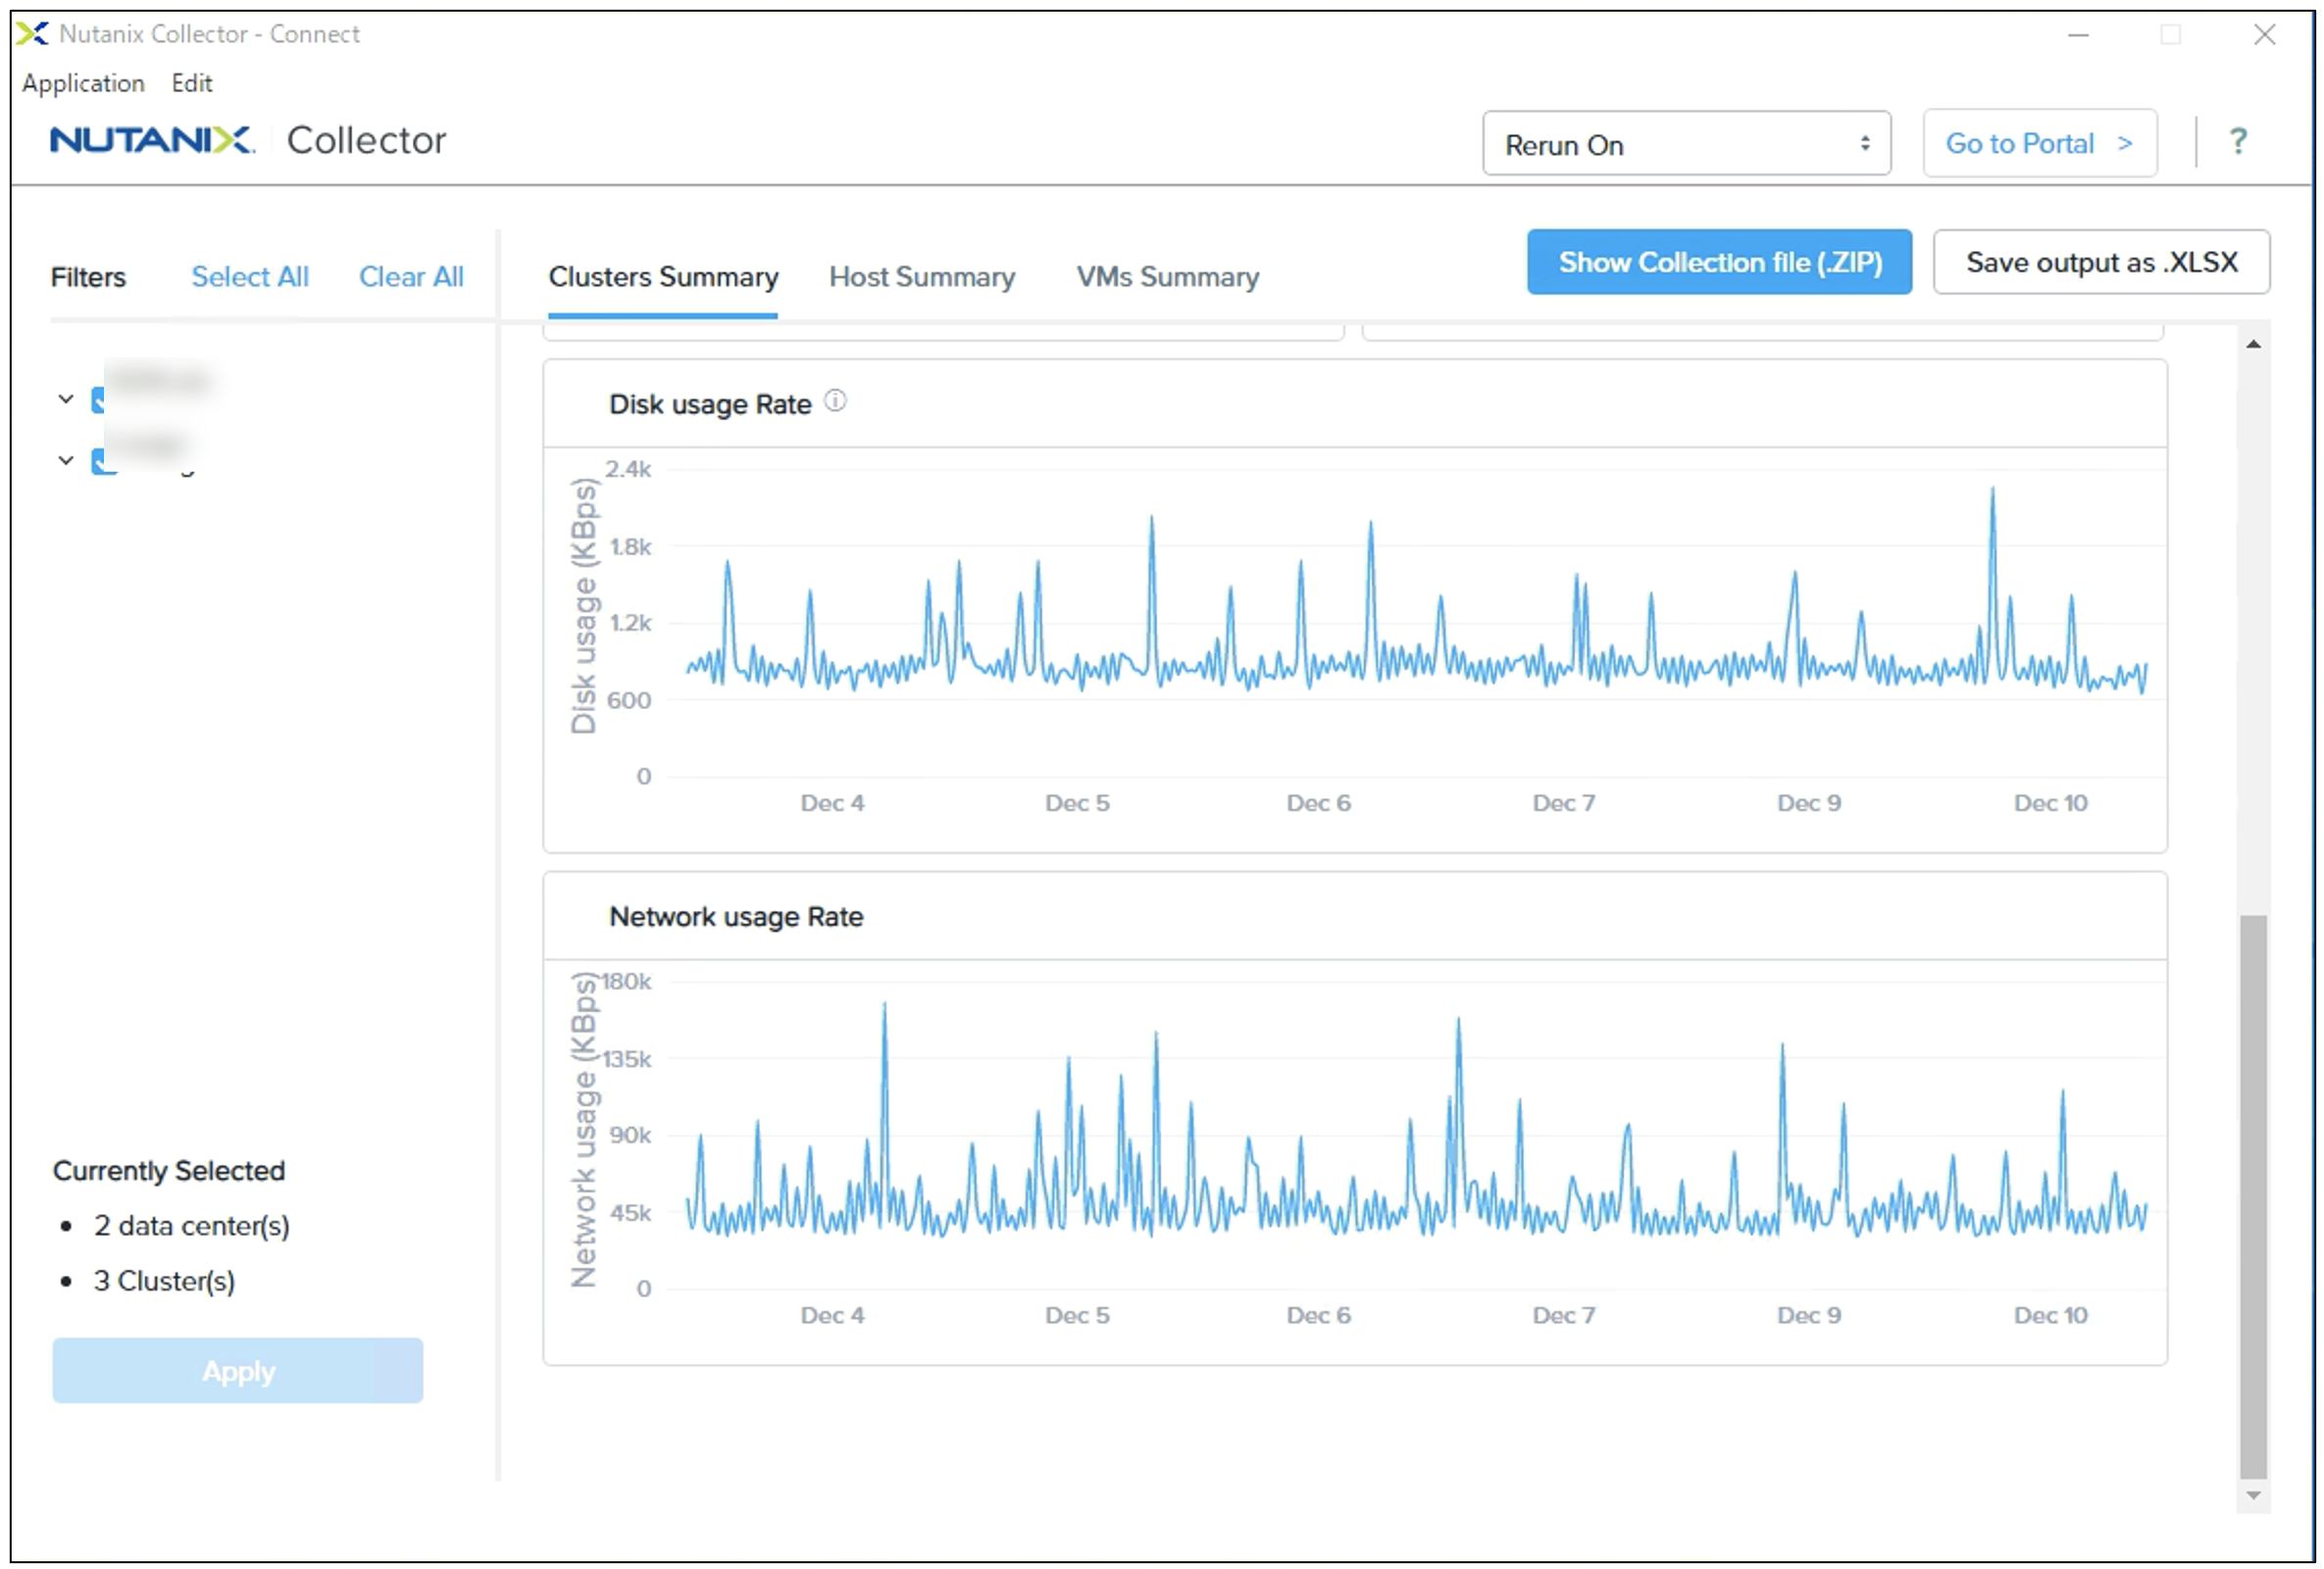2324x1569 pixels.
Task: Click the 2.4k axis value on Disk chart
Action: point(628,469)
